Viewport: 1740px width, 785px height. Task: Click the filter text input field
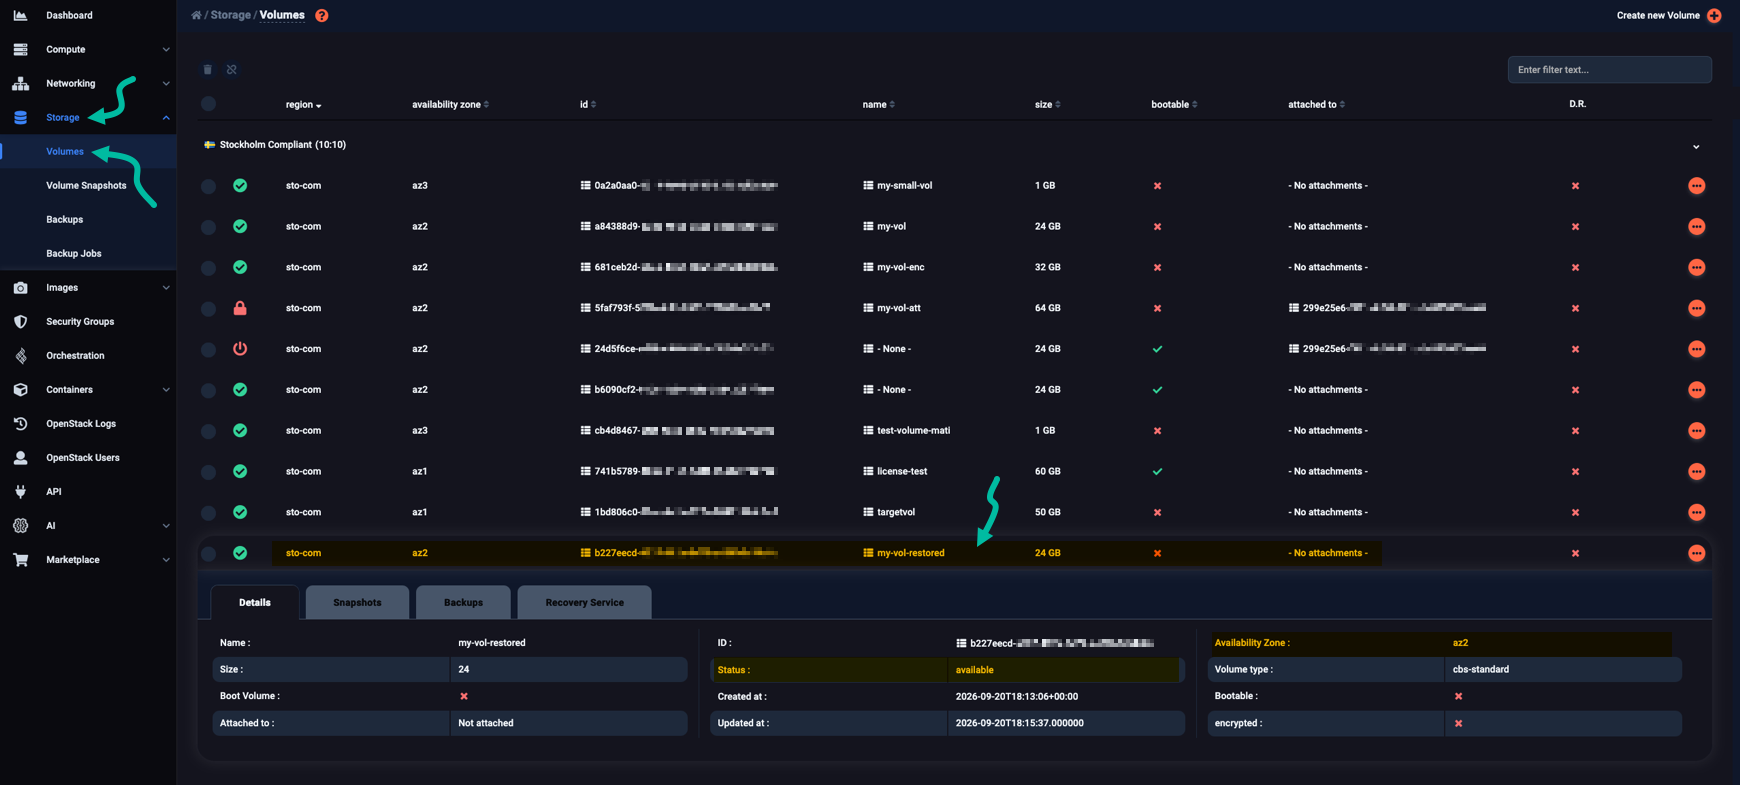click(1609, 70)
